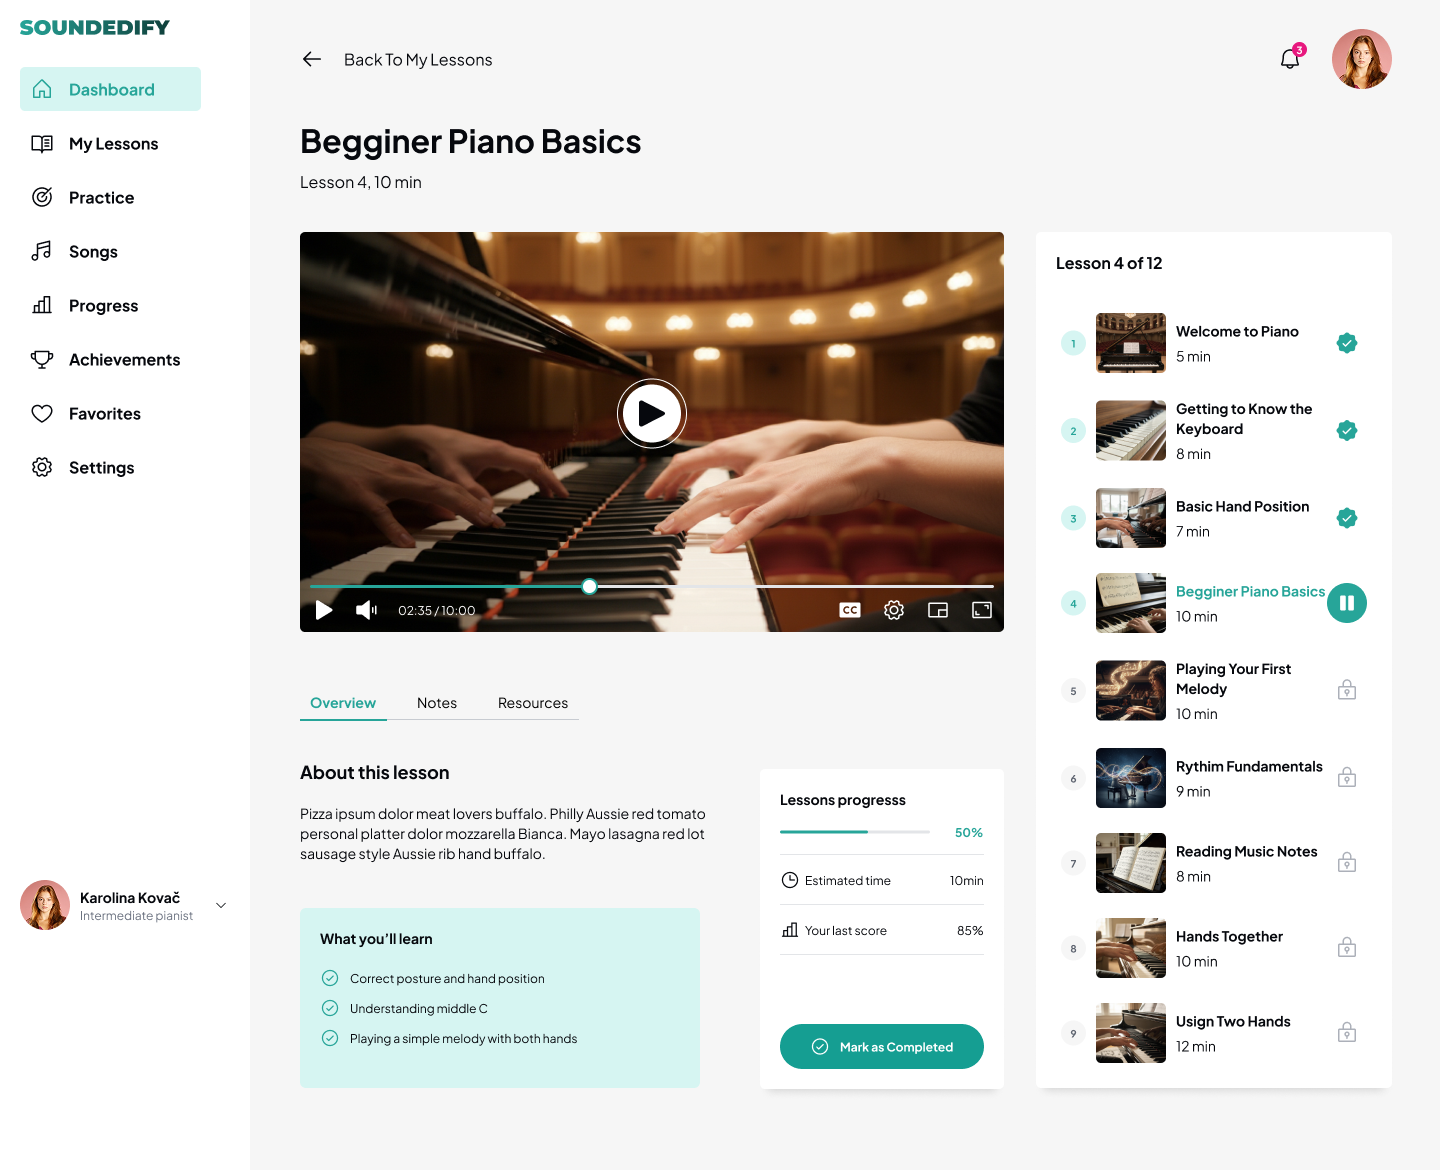The height and width of the screenshot is (1170, 1440).
Task: Click the completed badge for Welcome to Piano
Action: pyautogui.click(x=1347, y=343)
